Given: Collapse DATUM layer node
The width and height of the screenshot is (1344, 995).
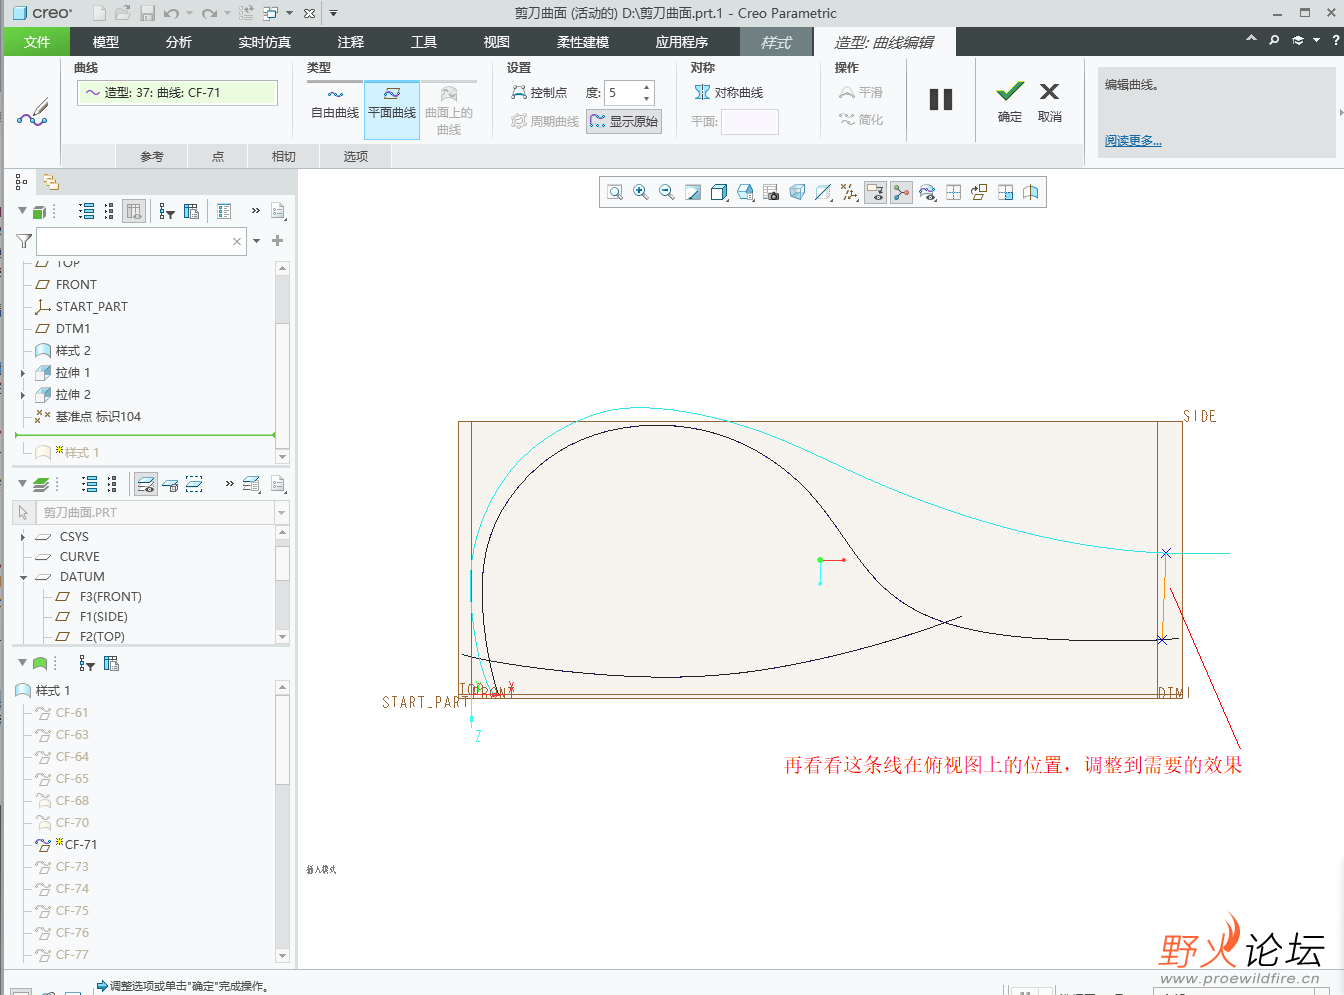Looking at the screenshot, I should (x=23, y=577).
